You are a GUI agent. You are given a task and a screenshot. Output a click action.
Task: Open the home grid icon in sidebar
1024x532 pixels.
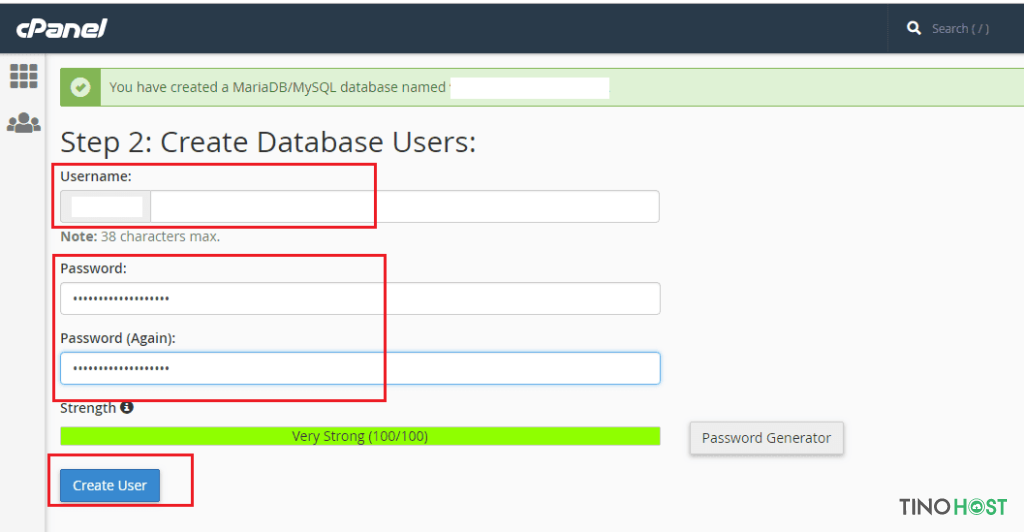click(24, 76)
